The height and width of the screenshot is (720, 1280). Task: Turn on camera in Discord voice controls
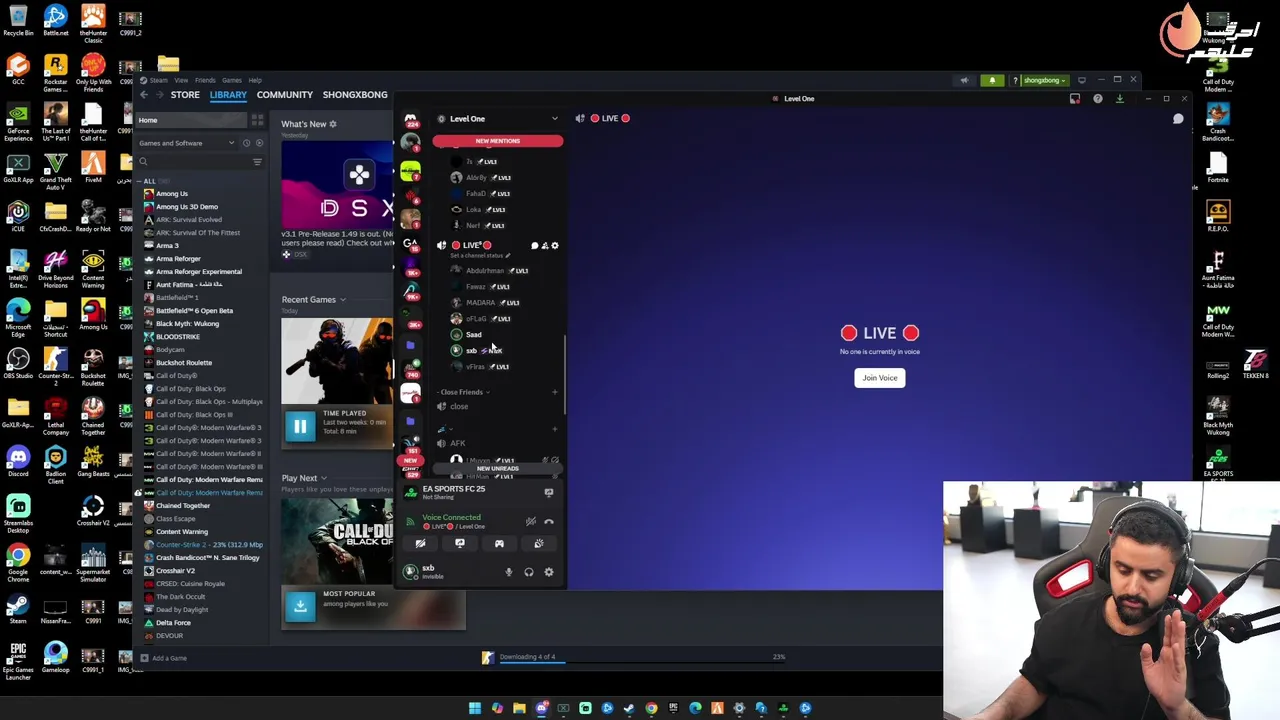[x=420, y=543]
